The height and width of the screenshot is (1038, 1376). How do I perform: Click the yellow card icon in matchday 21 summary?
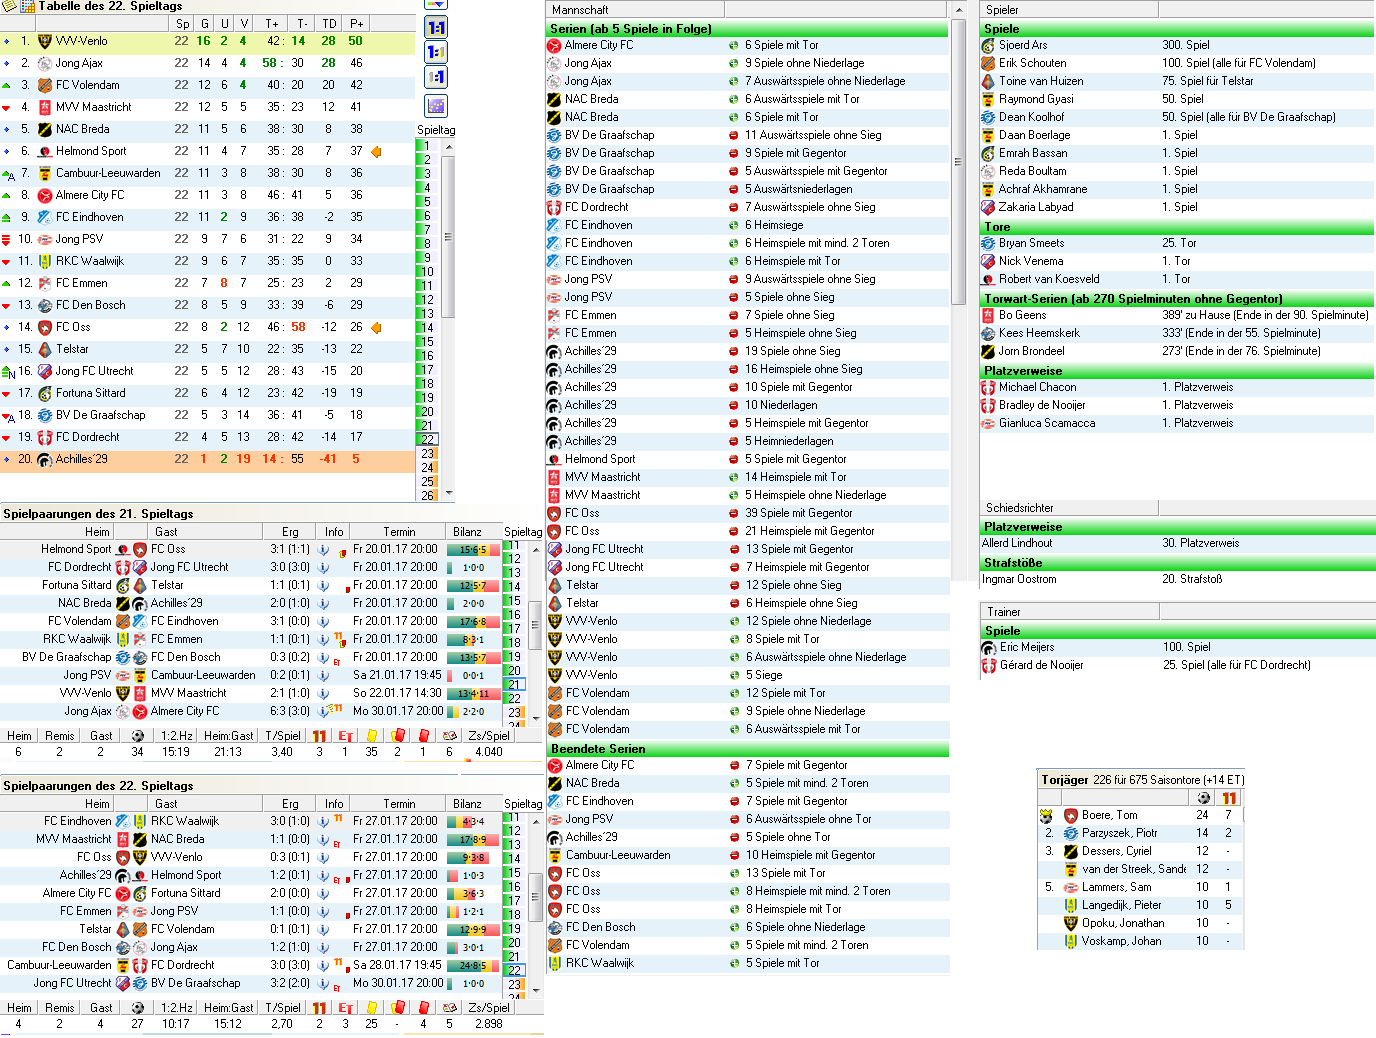(x=371, y=736)
